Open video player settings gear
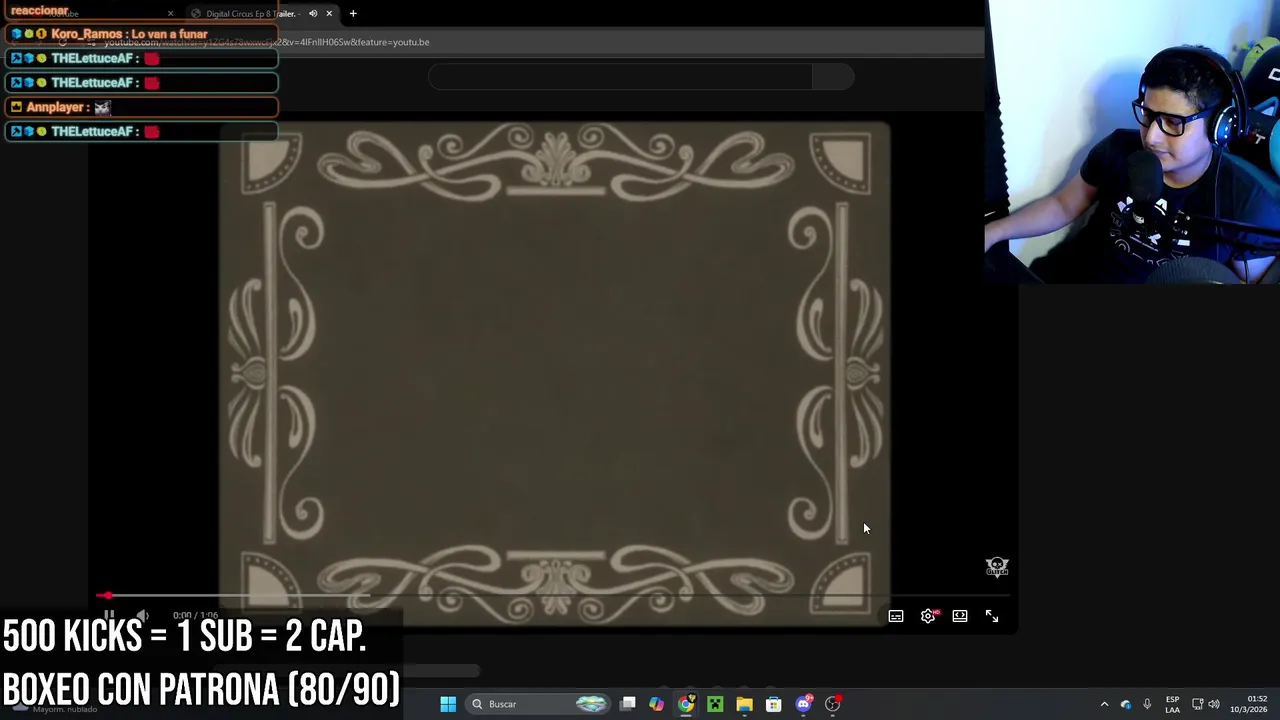Image resolution: width=1280 pixels, height=720 pixels. pos(928,617)
